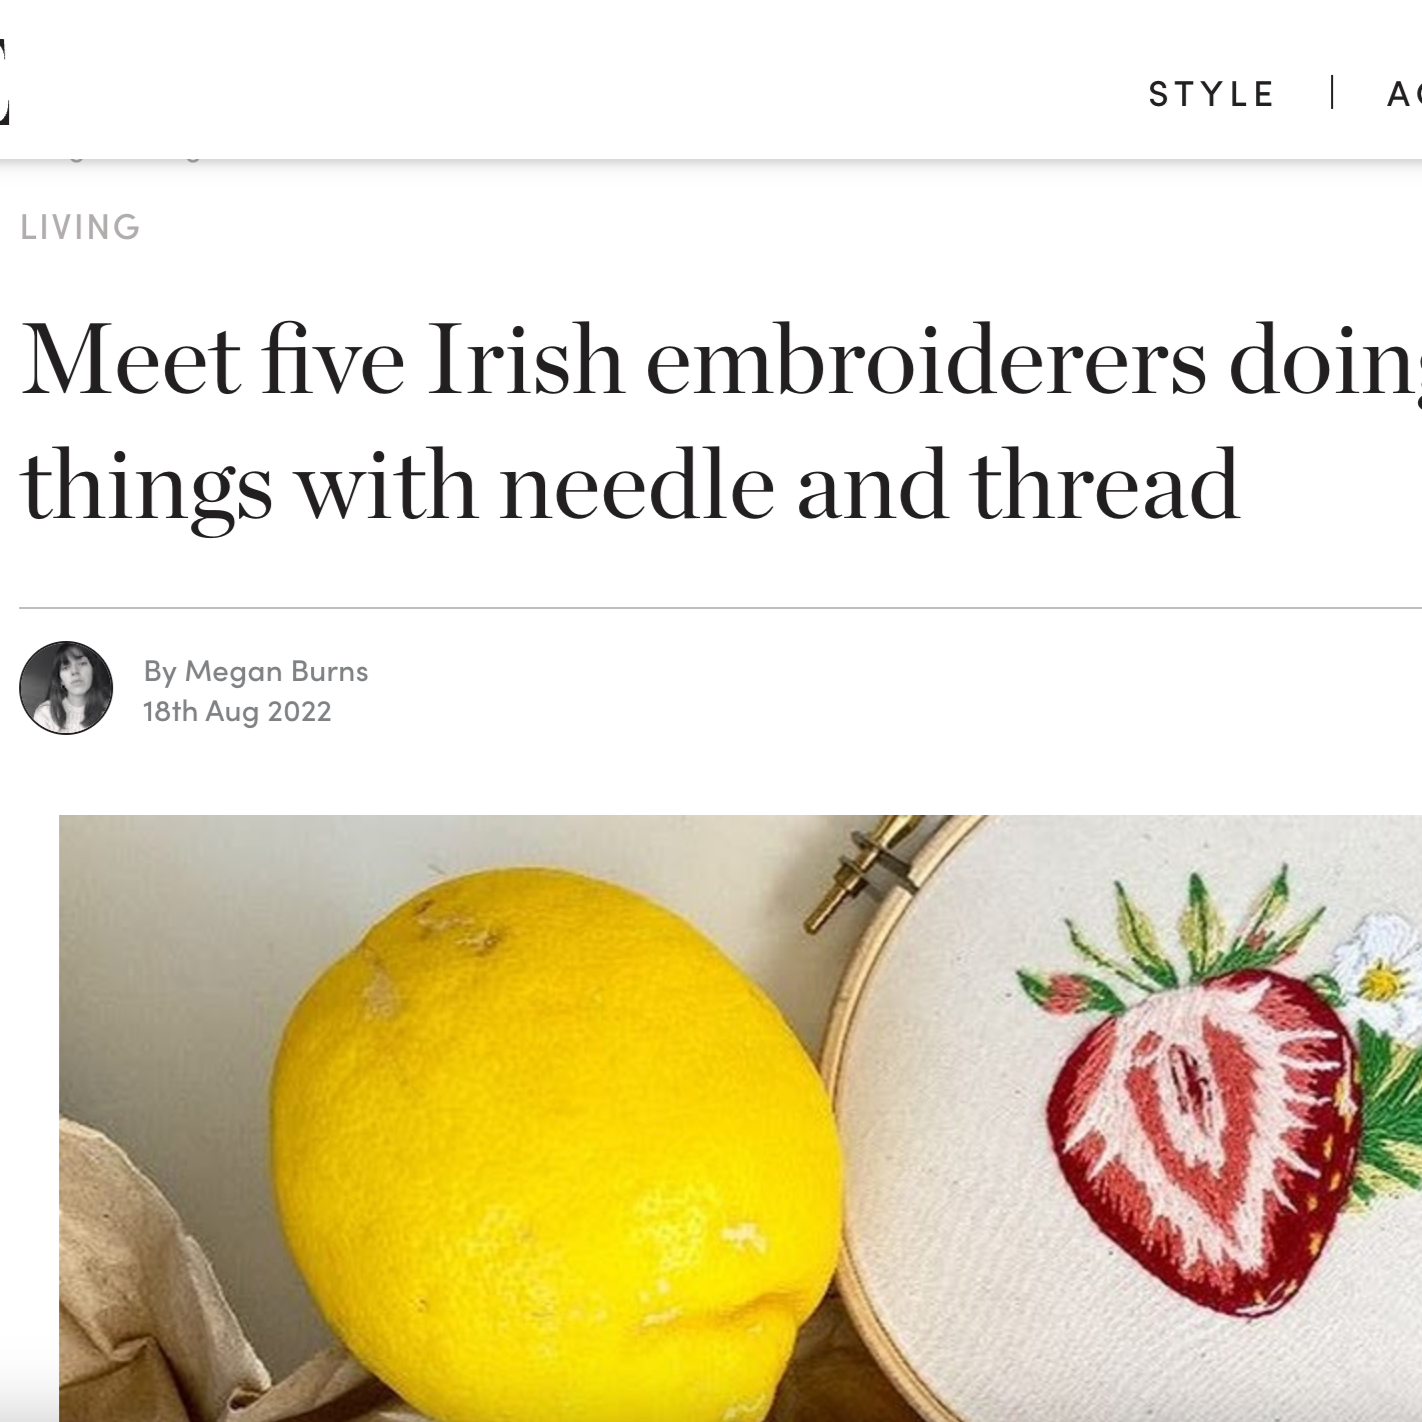Click the 18th Aug 2022 date
Image resolution: width=1422 pixels, height=1422 pixels.
click(237, 711)
